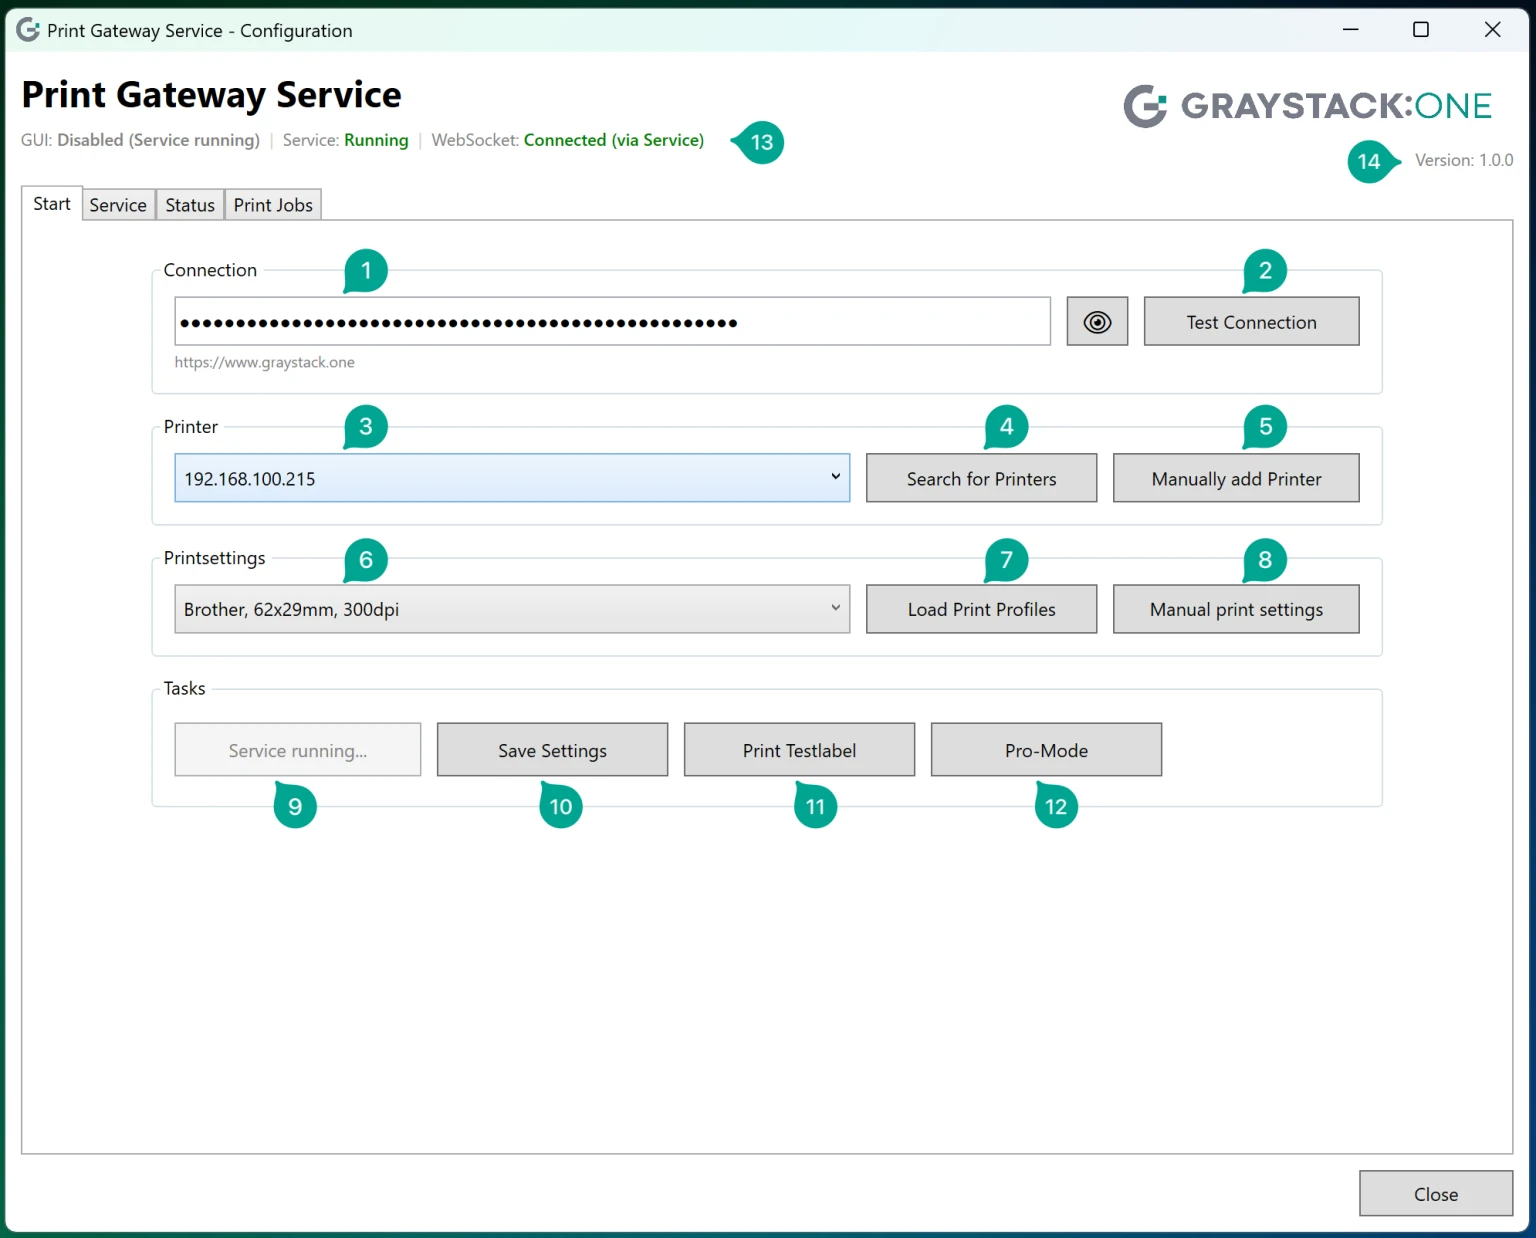The image size is (1536, 1238).
Task: Go to the Print Jobs tab
Action: [273, 205]
